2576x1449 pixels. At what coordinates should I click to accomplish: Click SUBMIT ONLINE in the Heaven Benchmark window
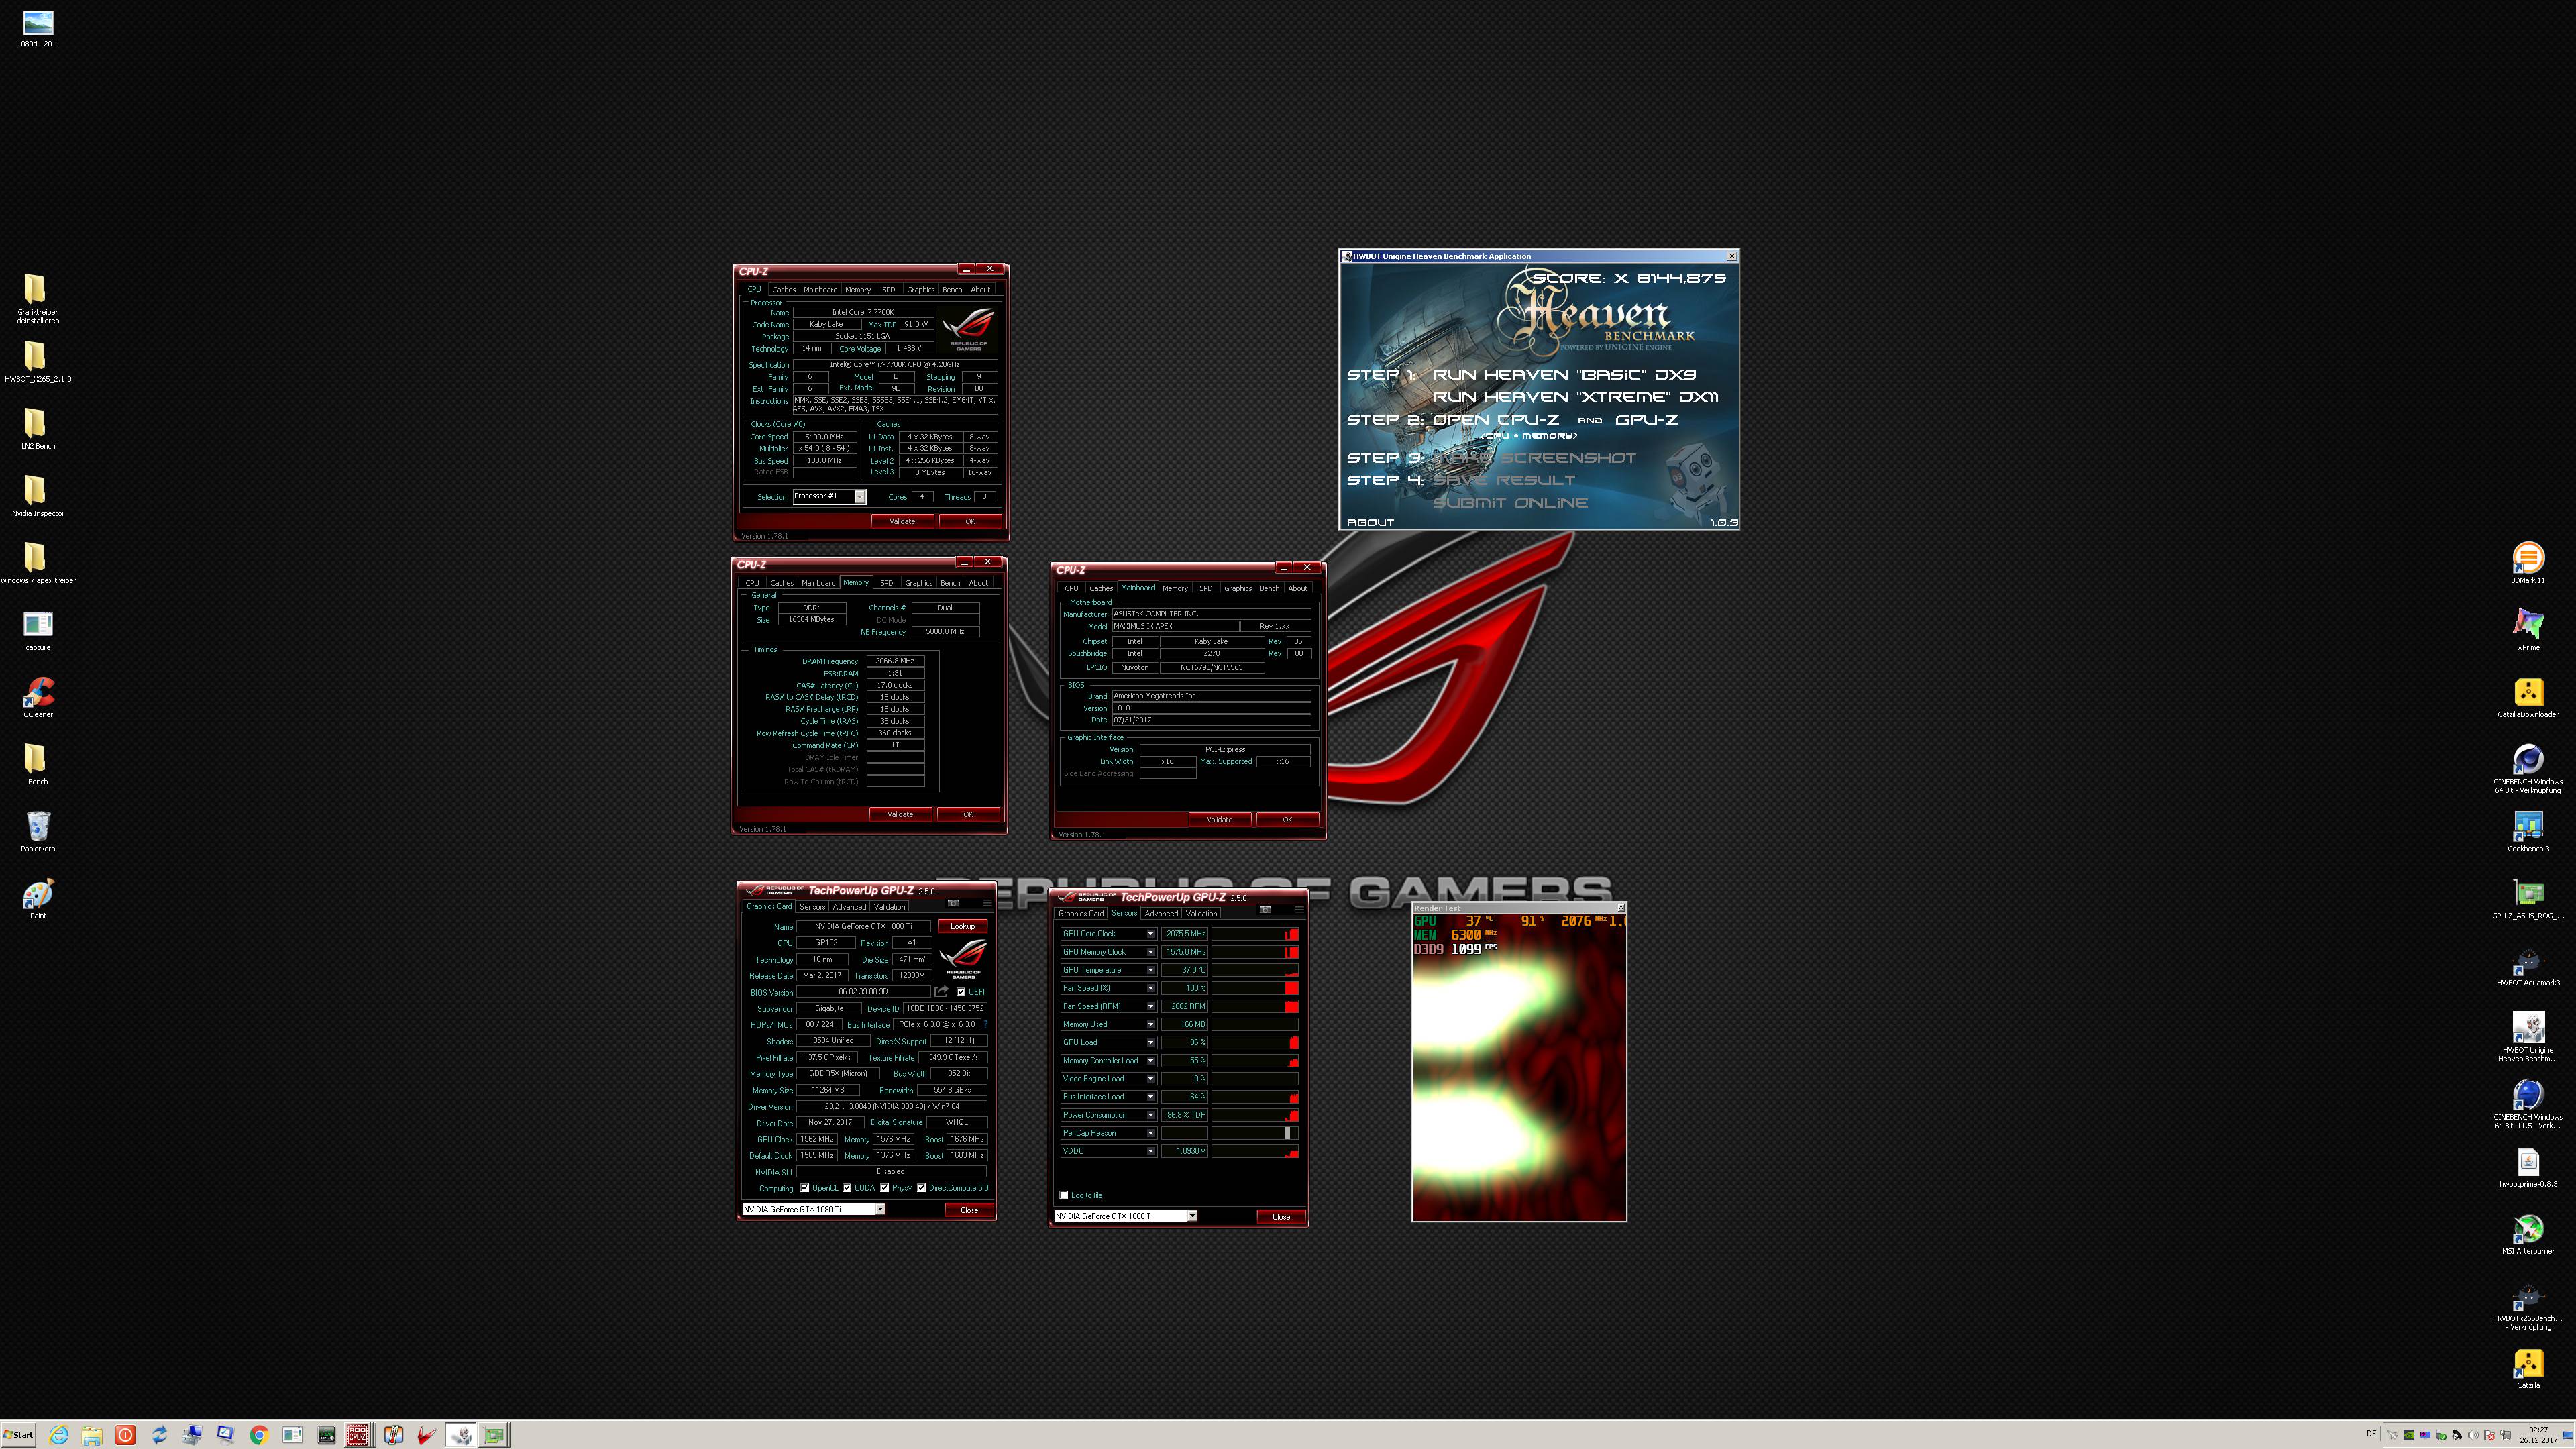(x=1510, y=503)
